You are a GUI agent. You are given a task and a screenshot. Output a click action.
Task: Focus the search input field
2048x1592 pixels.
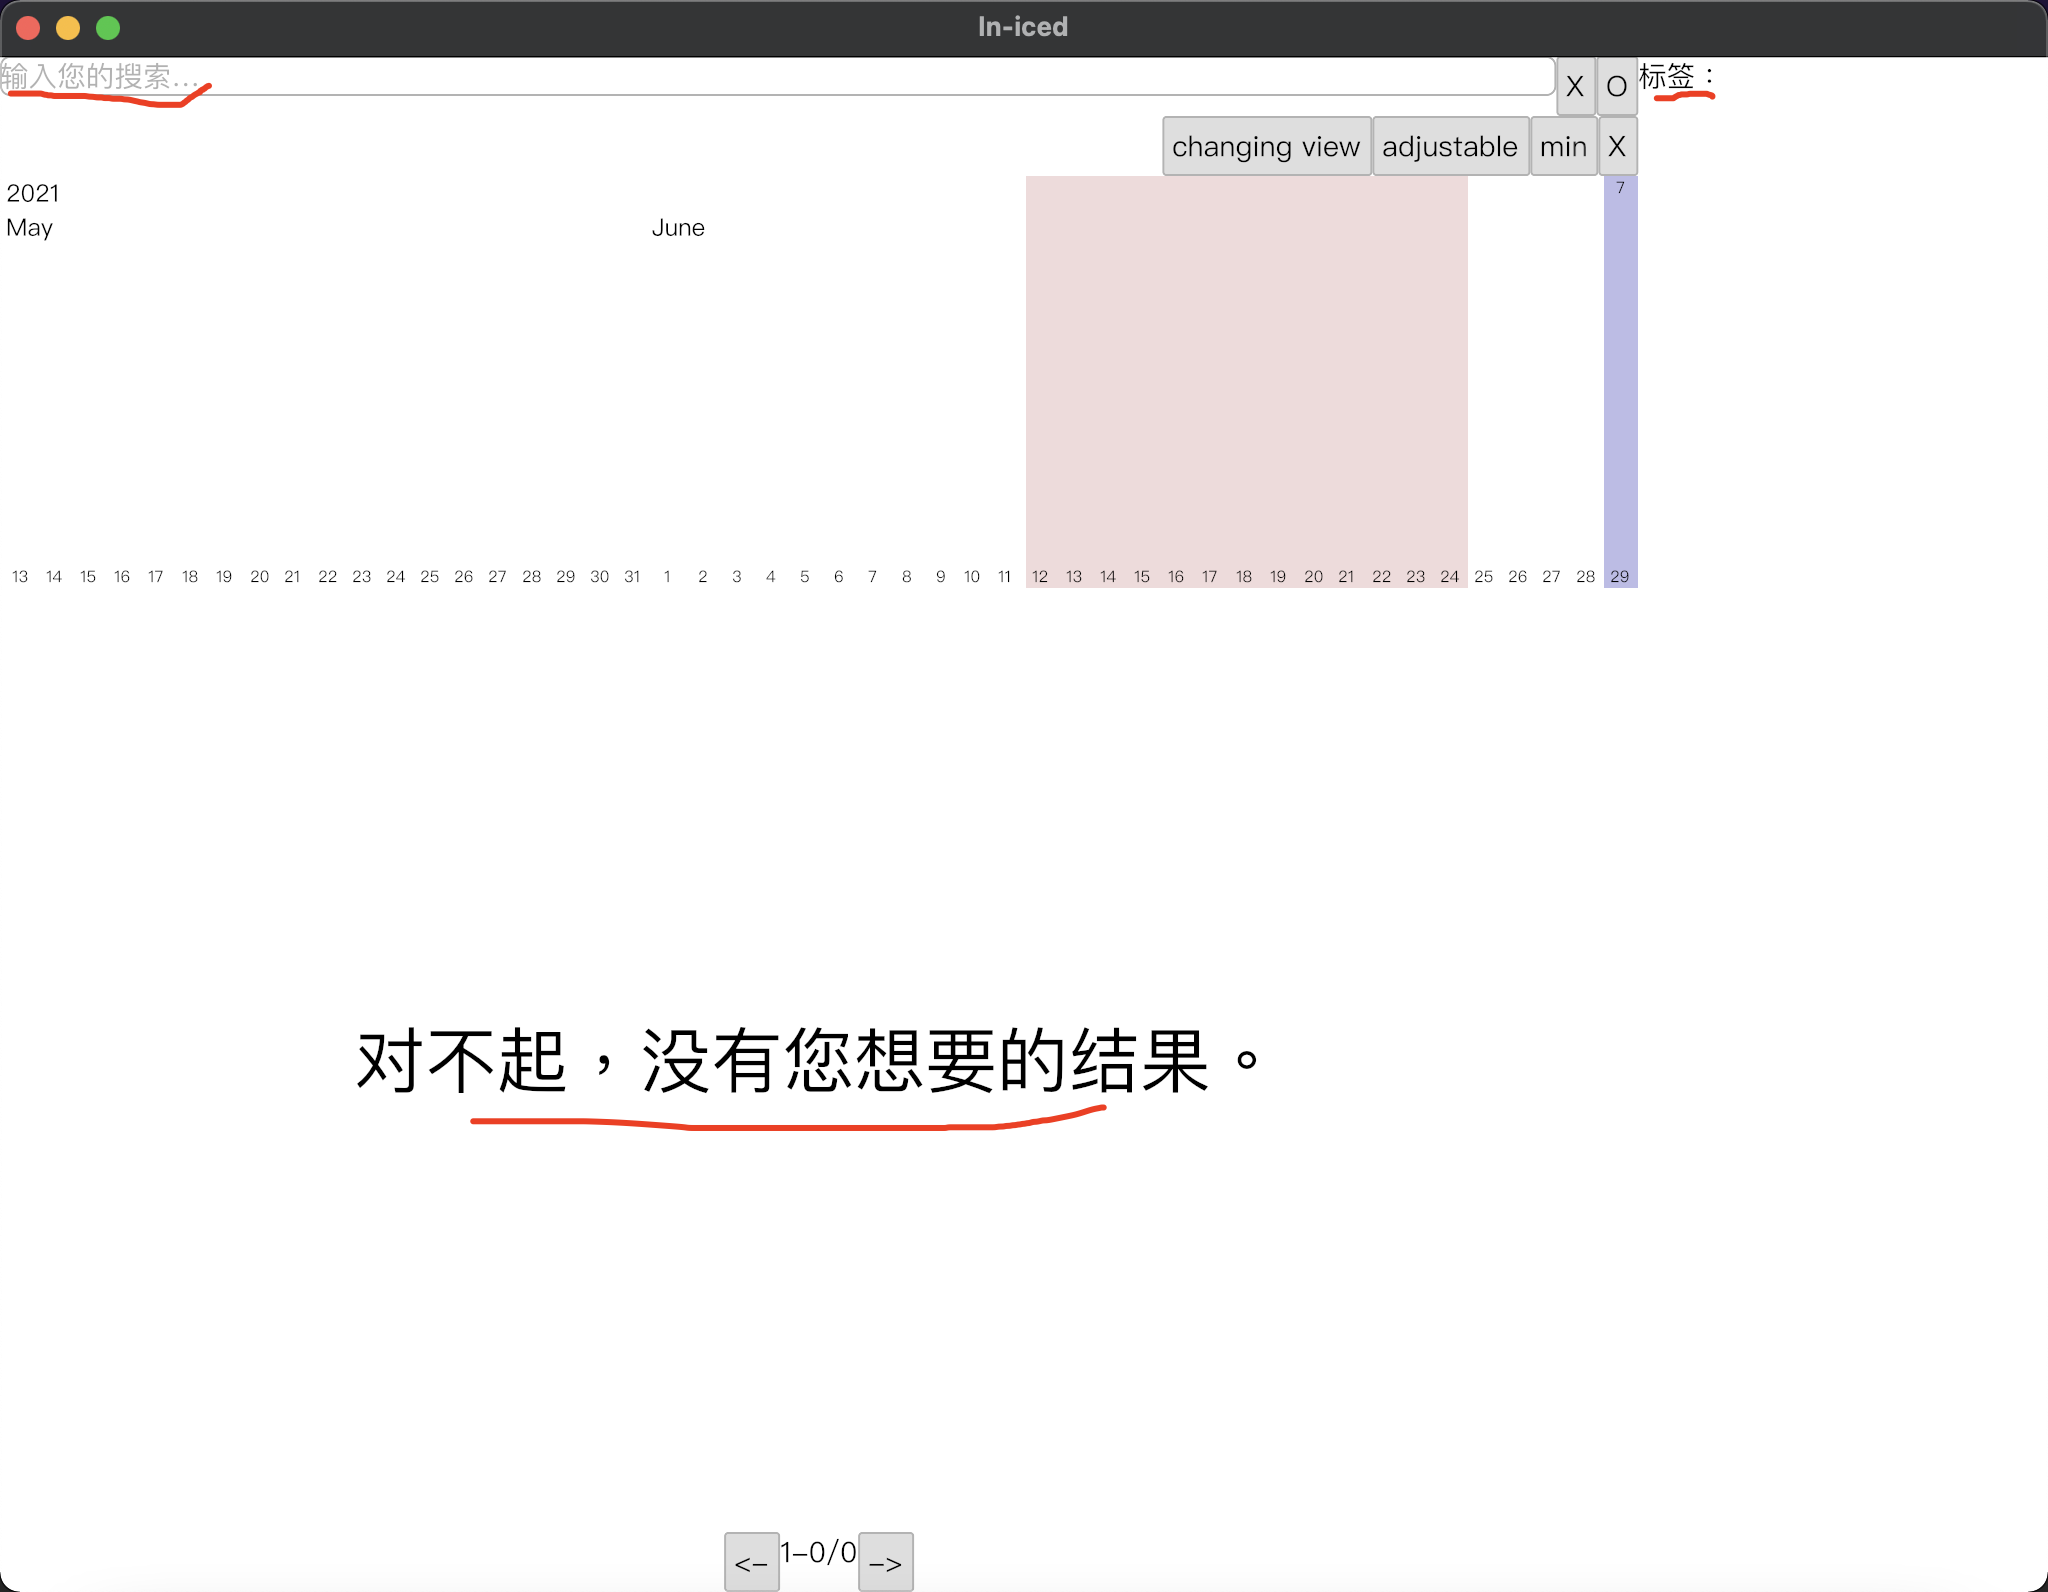780,77
